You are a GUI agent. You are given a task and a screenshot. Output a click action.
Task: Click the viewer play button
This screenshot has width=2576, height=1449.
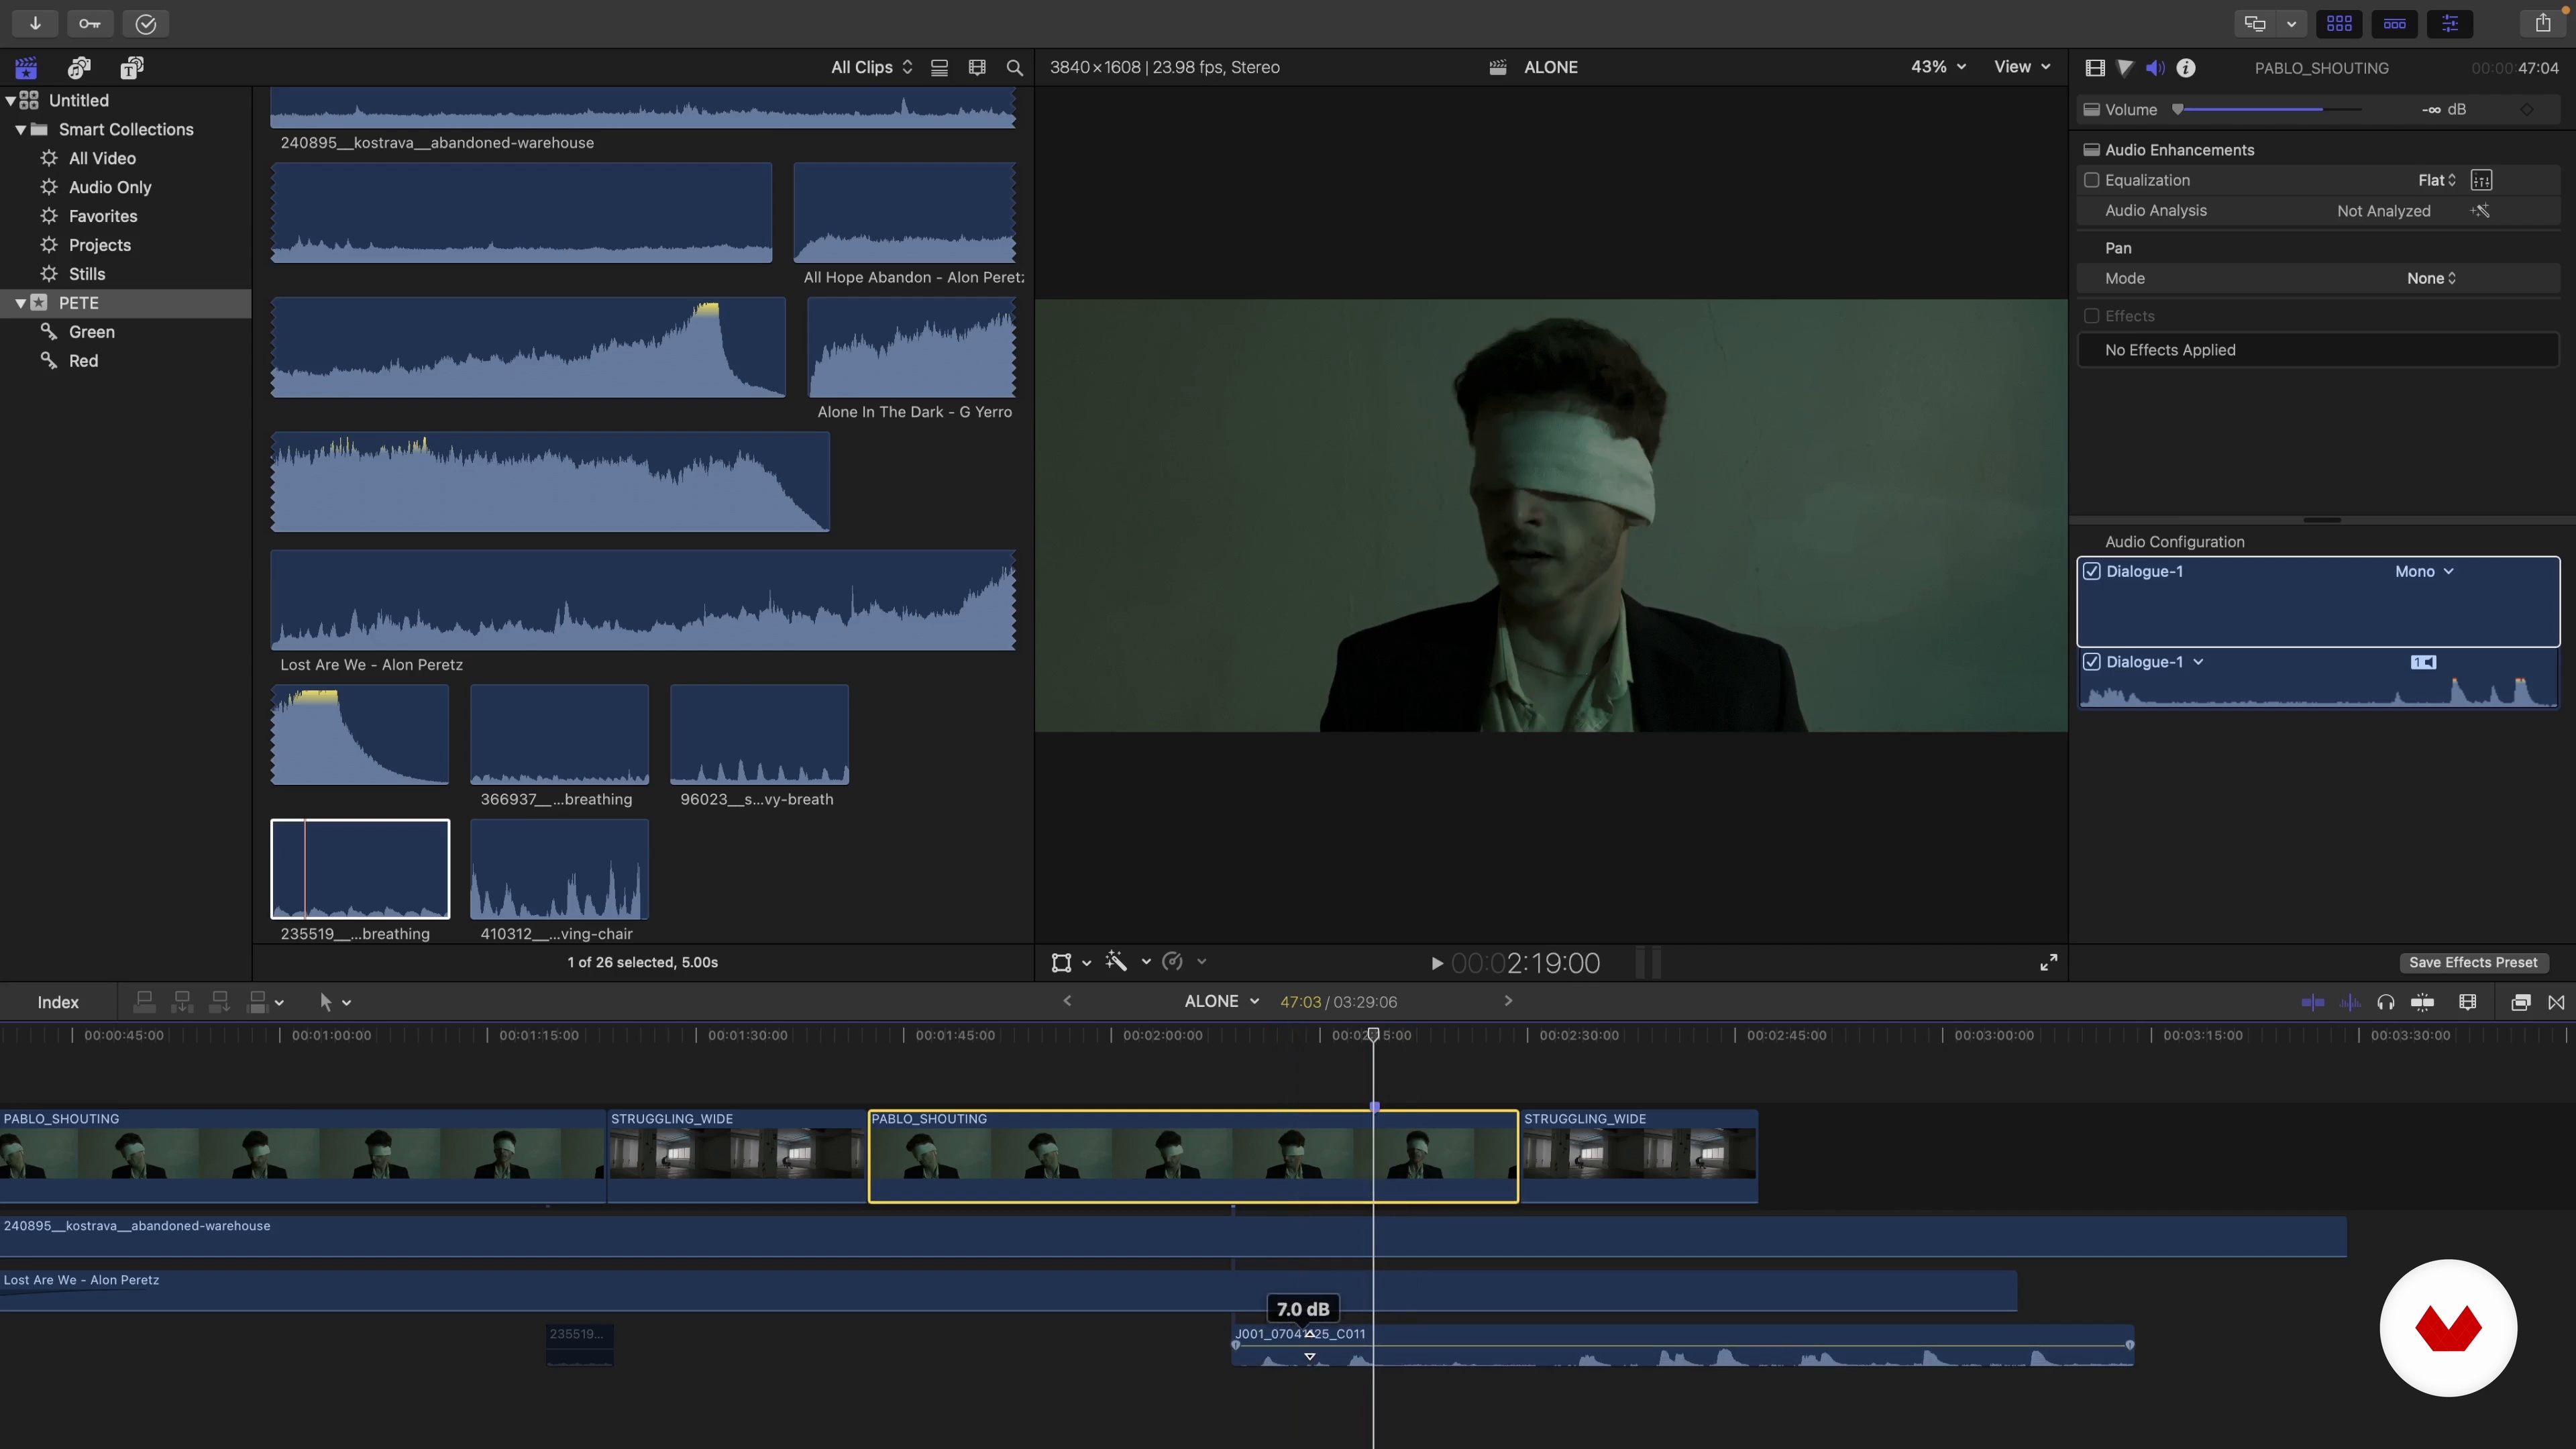[1437, 963]
